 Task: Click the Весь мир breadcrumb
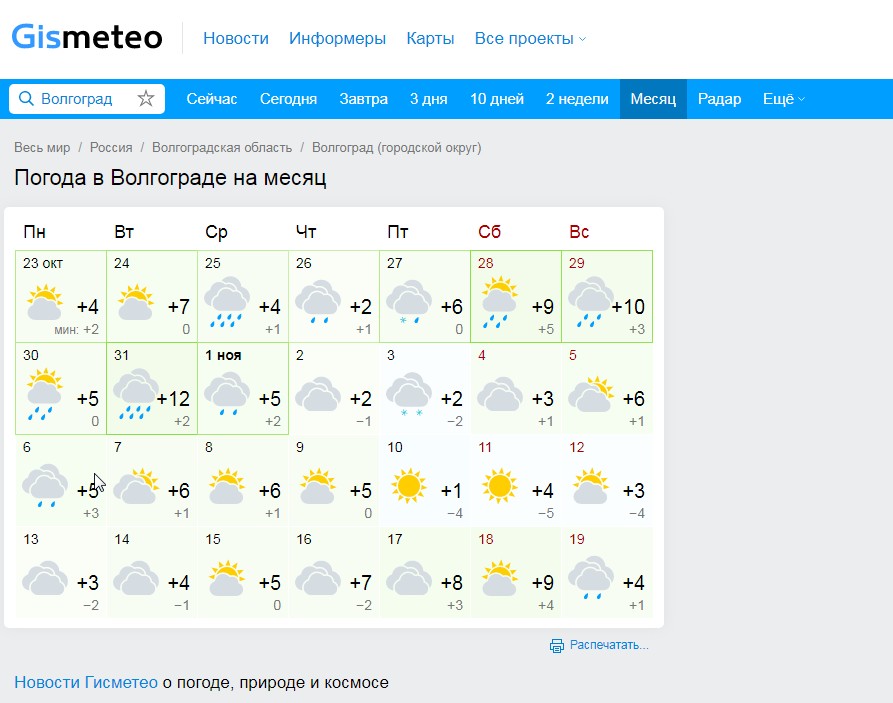pyautogui.click(x=42, y=148)
